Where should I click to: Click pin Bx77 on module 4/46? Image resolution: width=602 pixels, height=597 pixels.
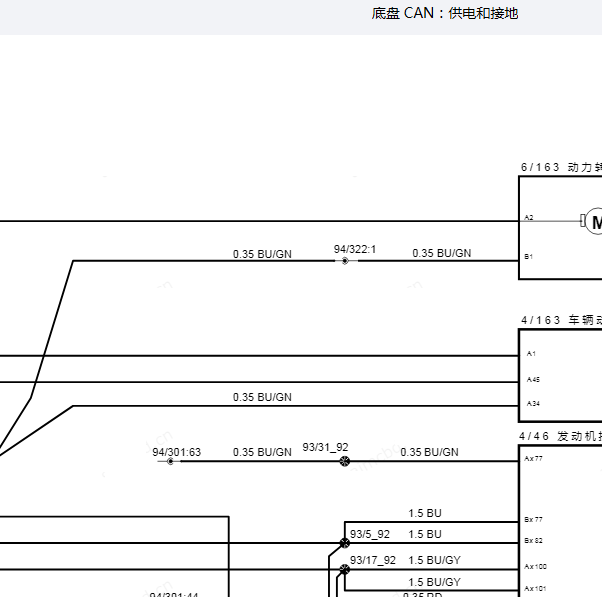coord(533,519)
